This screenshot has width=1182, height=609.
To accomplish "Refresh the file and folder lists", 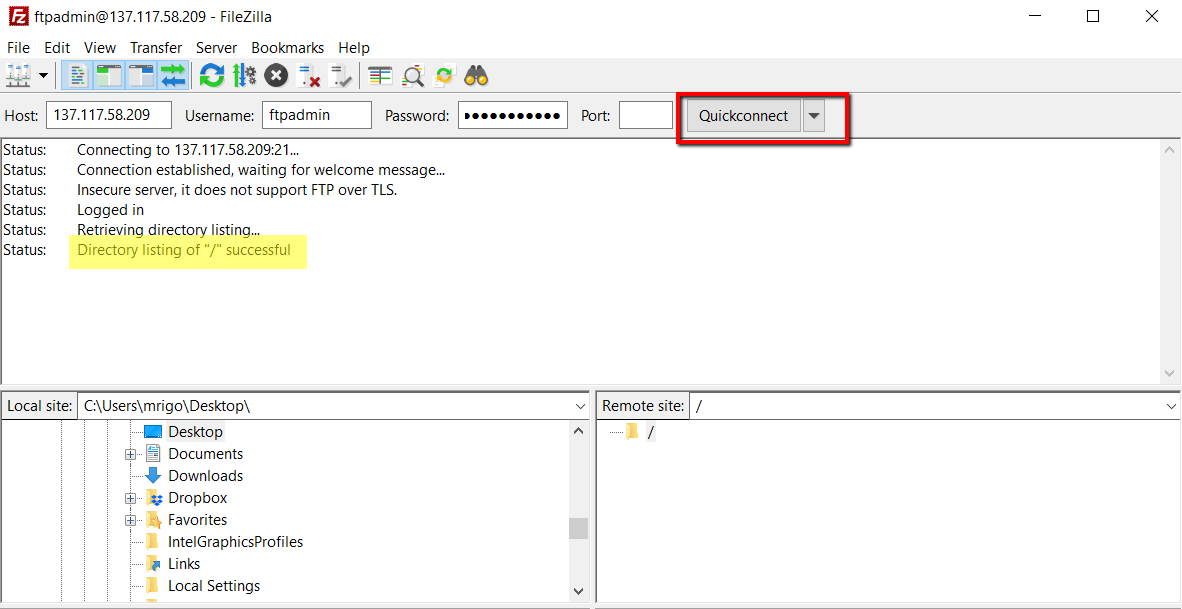I will (x=212, y=75).
